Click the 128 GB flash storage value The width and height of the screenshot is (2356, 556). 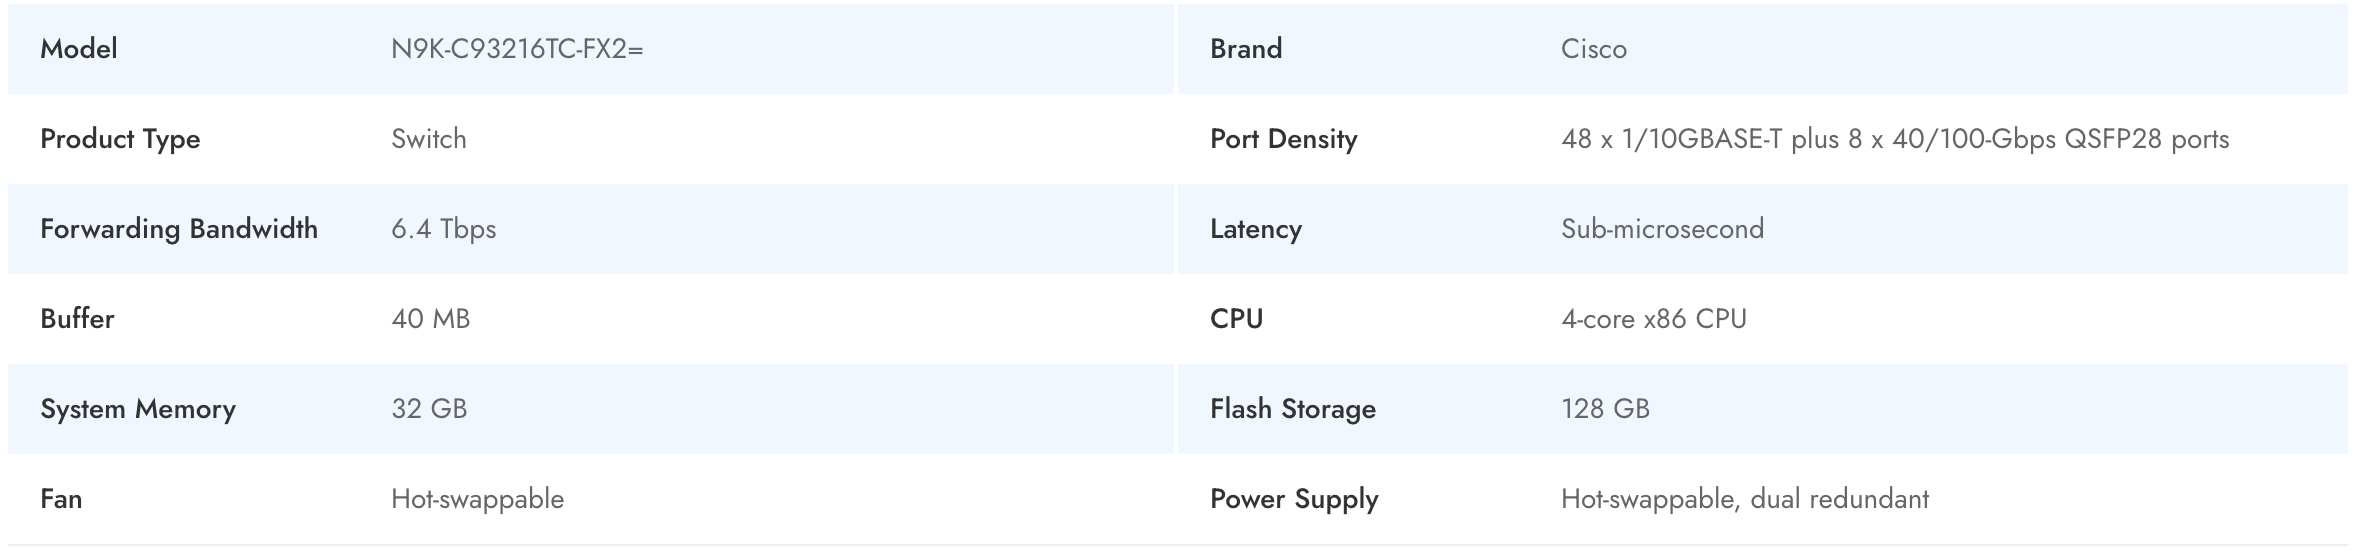coord(1605,409)
